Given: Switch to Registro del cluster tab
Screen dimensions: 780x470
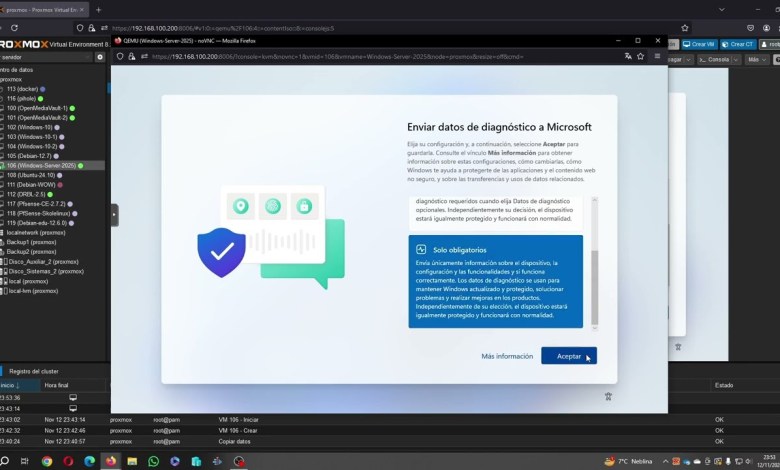Looking at the screenshot, I should coord(33,371).
